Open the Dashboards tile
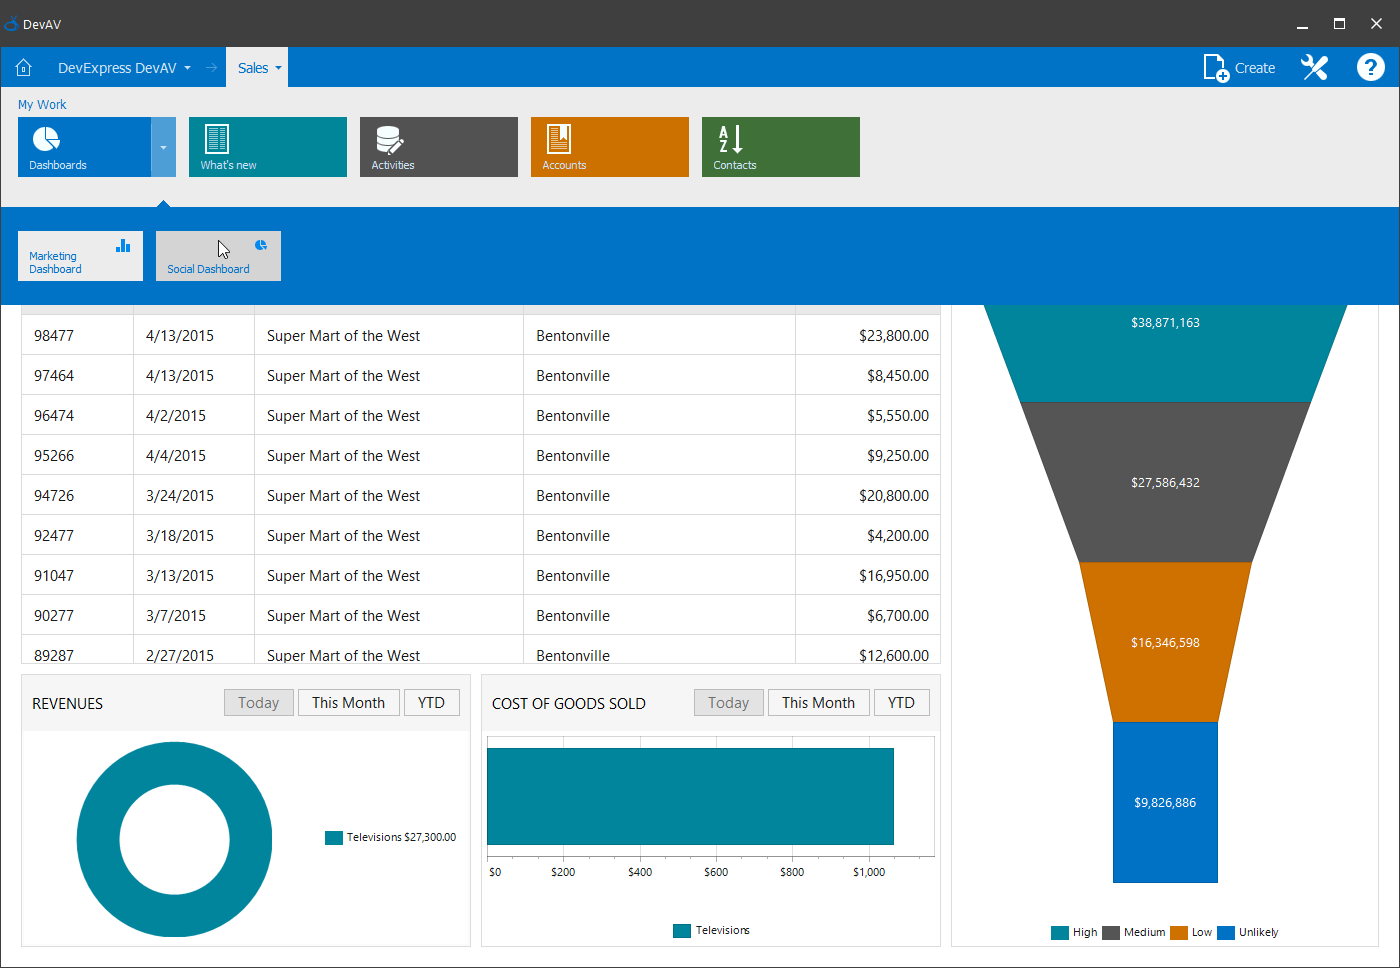This screenshot has width=1400, height=968. tap(84, 147)
